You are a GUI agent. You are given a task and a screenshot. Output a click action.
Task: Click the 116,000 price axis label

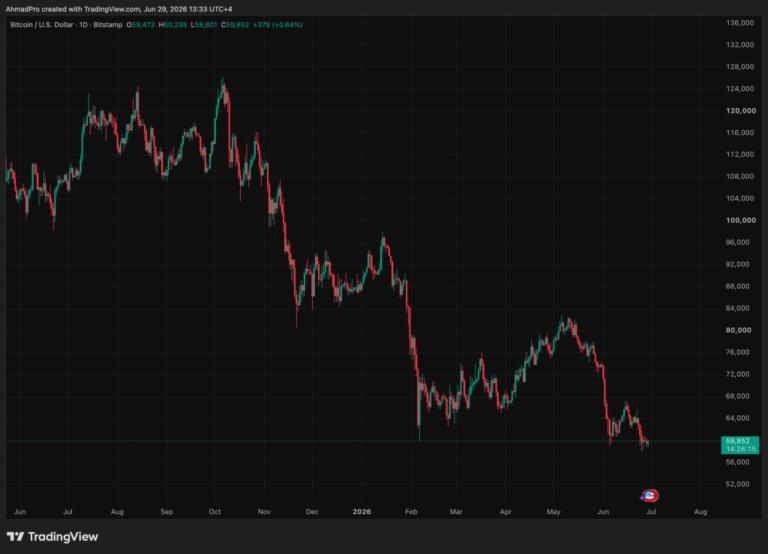[740, 133]
